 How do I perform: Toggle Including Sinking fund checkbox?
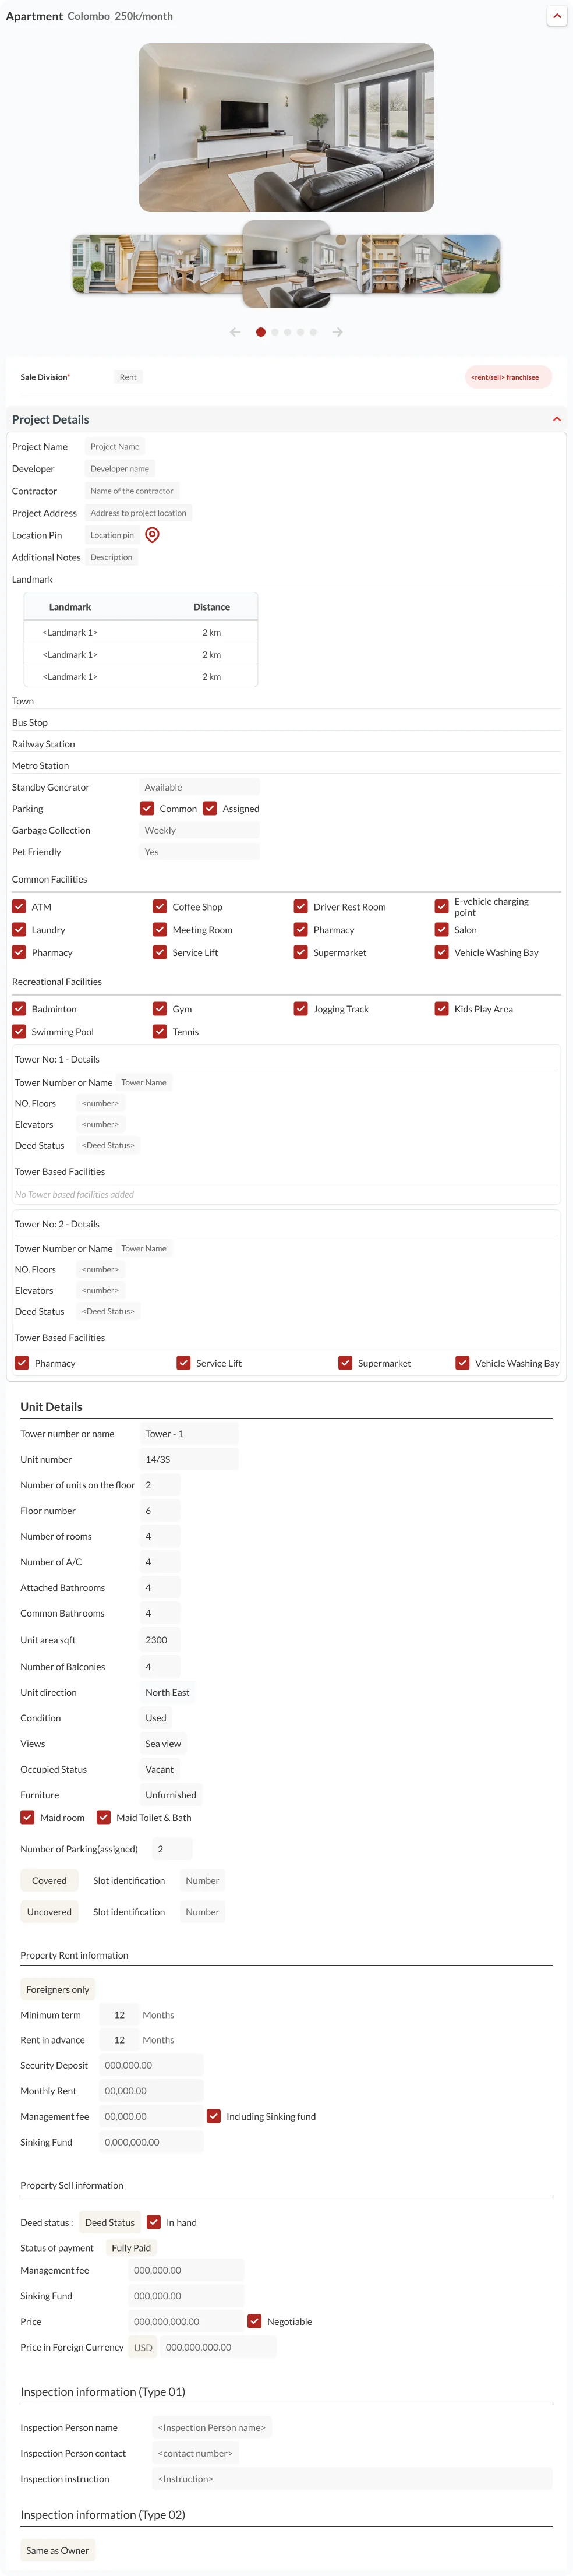coord(214,2116)
